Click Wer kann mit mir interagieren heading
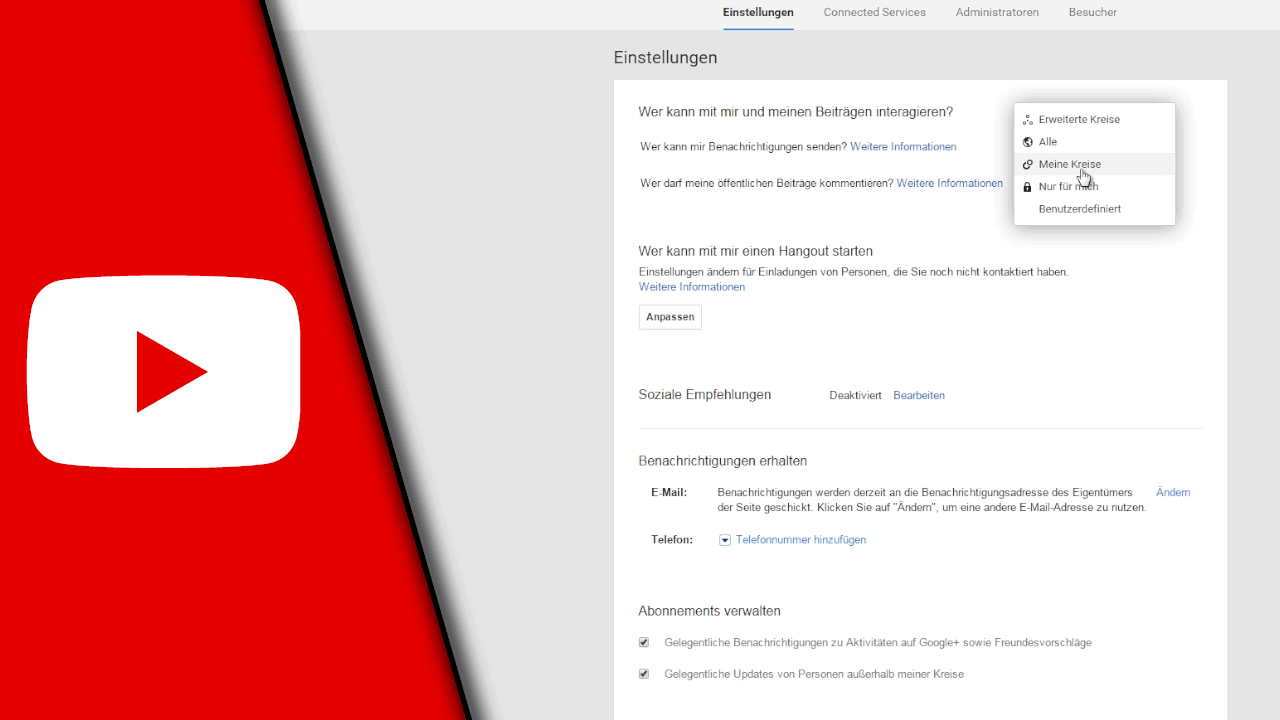 [x=796, y=112]
